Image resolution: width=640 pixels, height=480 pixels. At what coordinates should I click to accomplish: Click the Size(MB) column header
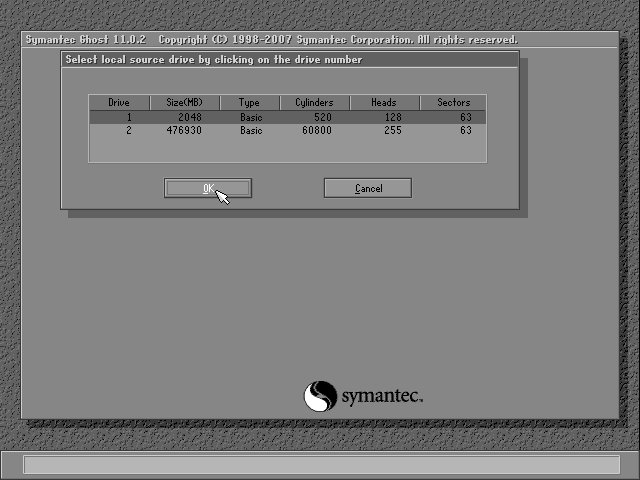pyautogui.click(x=184, y=102)
